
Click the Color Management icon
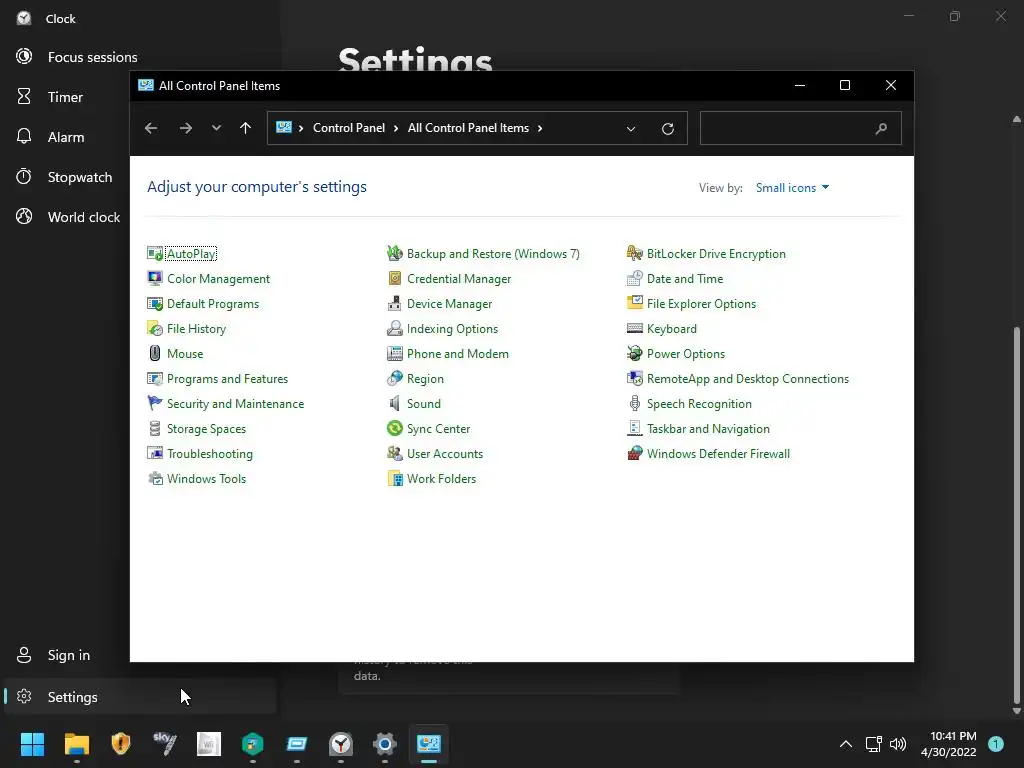coord(155,278)
